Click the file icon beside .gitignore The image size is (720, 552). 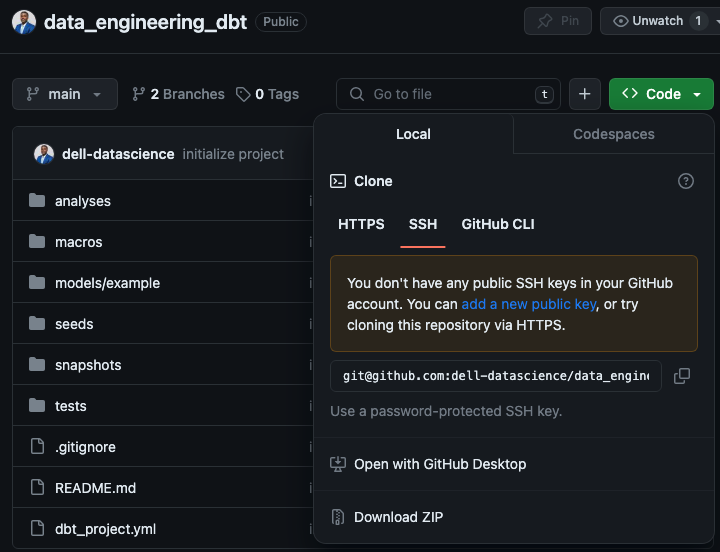[x=37, y=446]
